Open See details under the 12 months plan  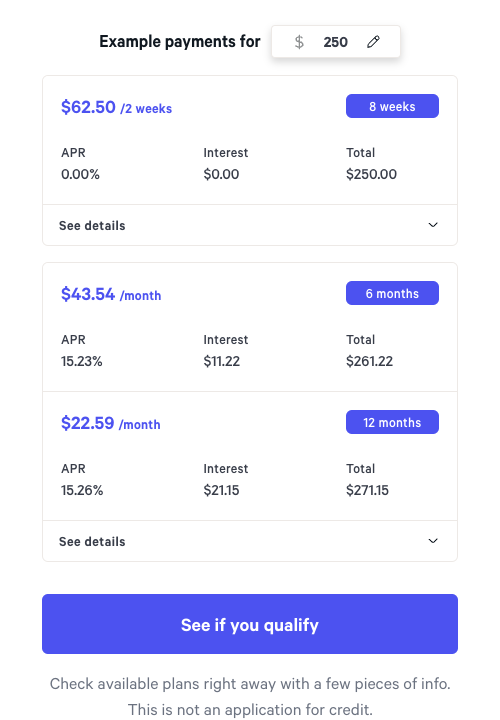(250, 541)
